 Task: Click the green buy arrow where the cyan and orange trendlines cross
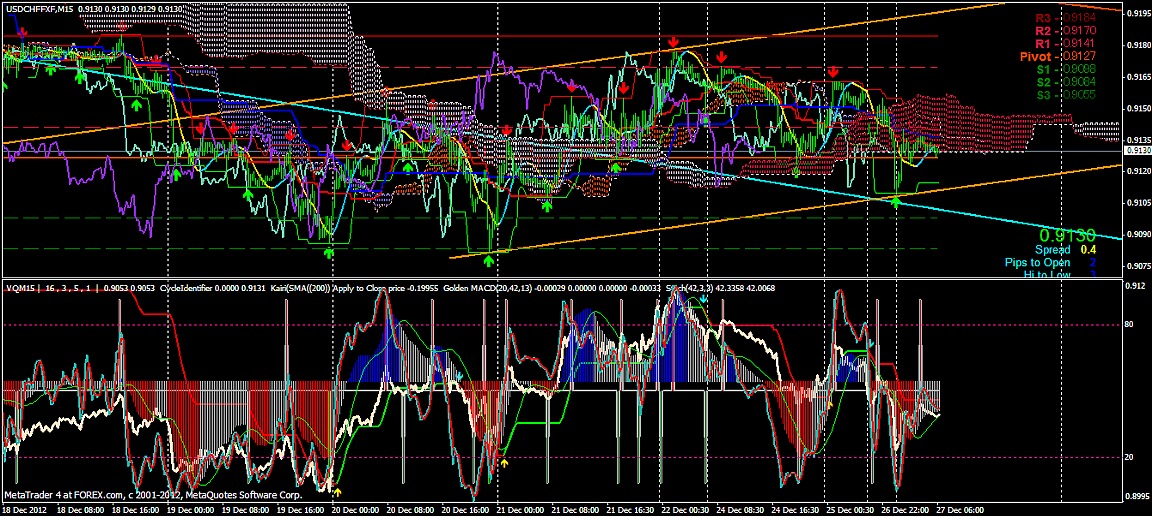pyautogui.click(x=896, y=203)
